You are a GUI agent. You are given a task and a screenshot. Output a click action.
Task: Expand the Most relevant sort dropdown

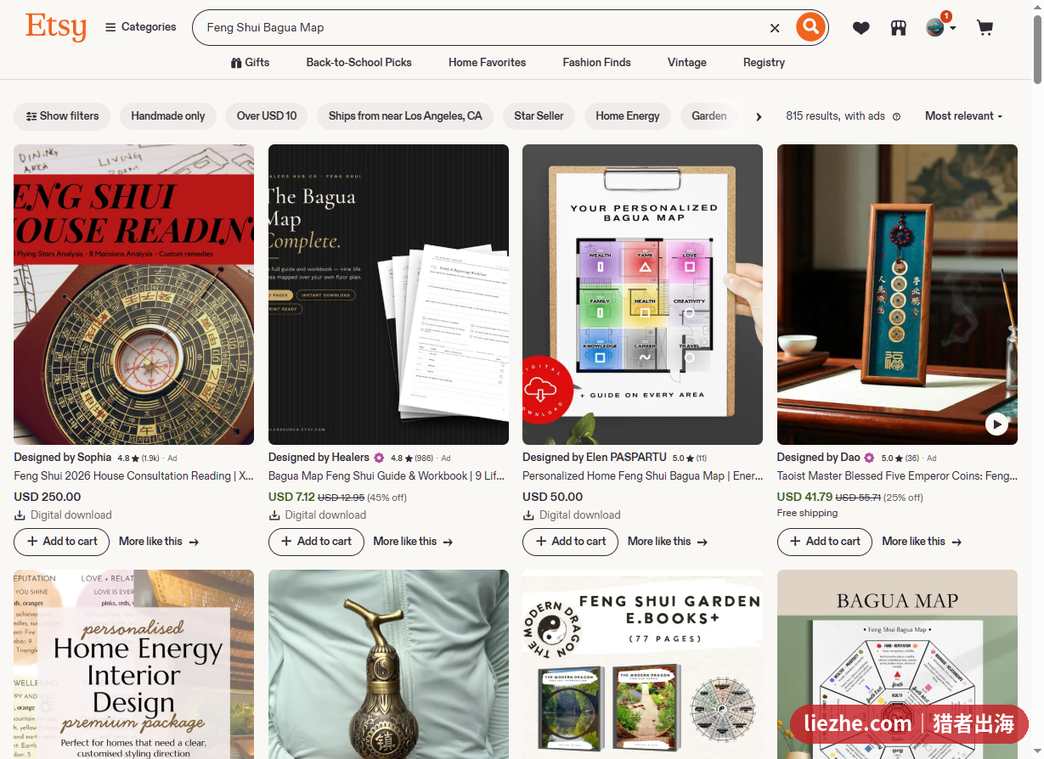963,116
